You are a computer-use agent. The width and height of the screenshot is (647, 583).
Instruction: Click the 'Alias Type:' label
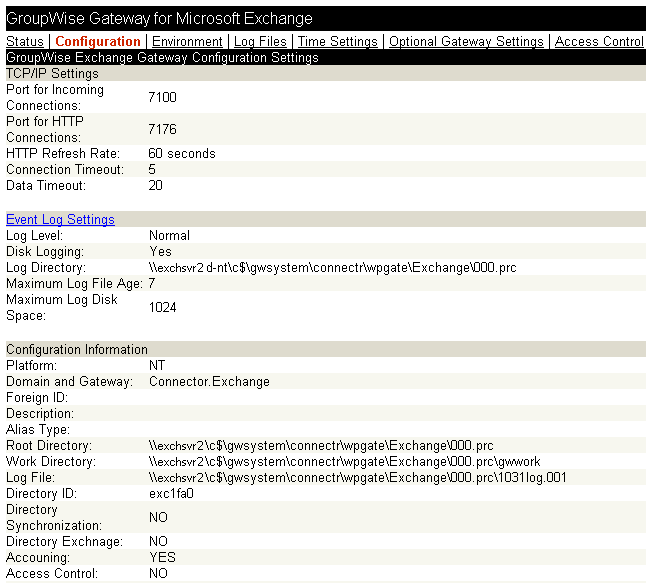pos(38,430)
